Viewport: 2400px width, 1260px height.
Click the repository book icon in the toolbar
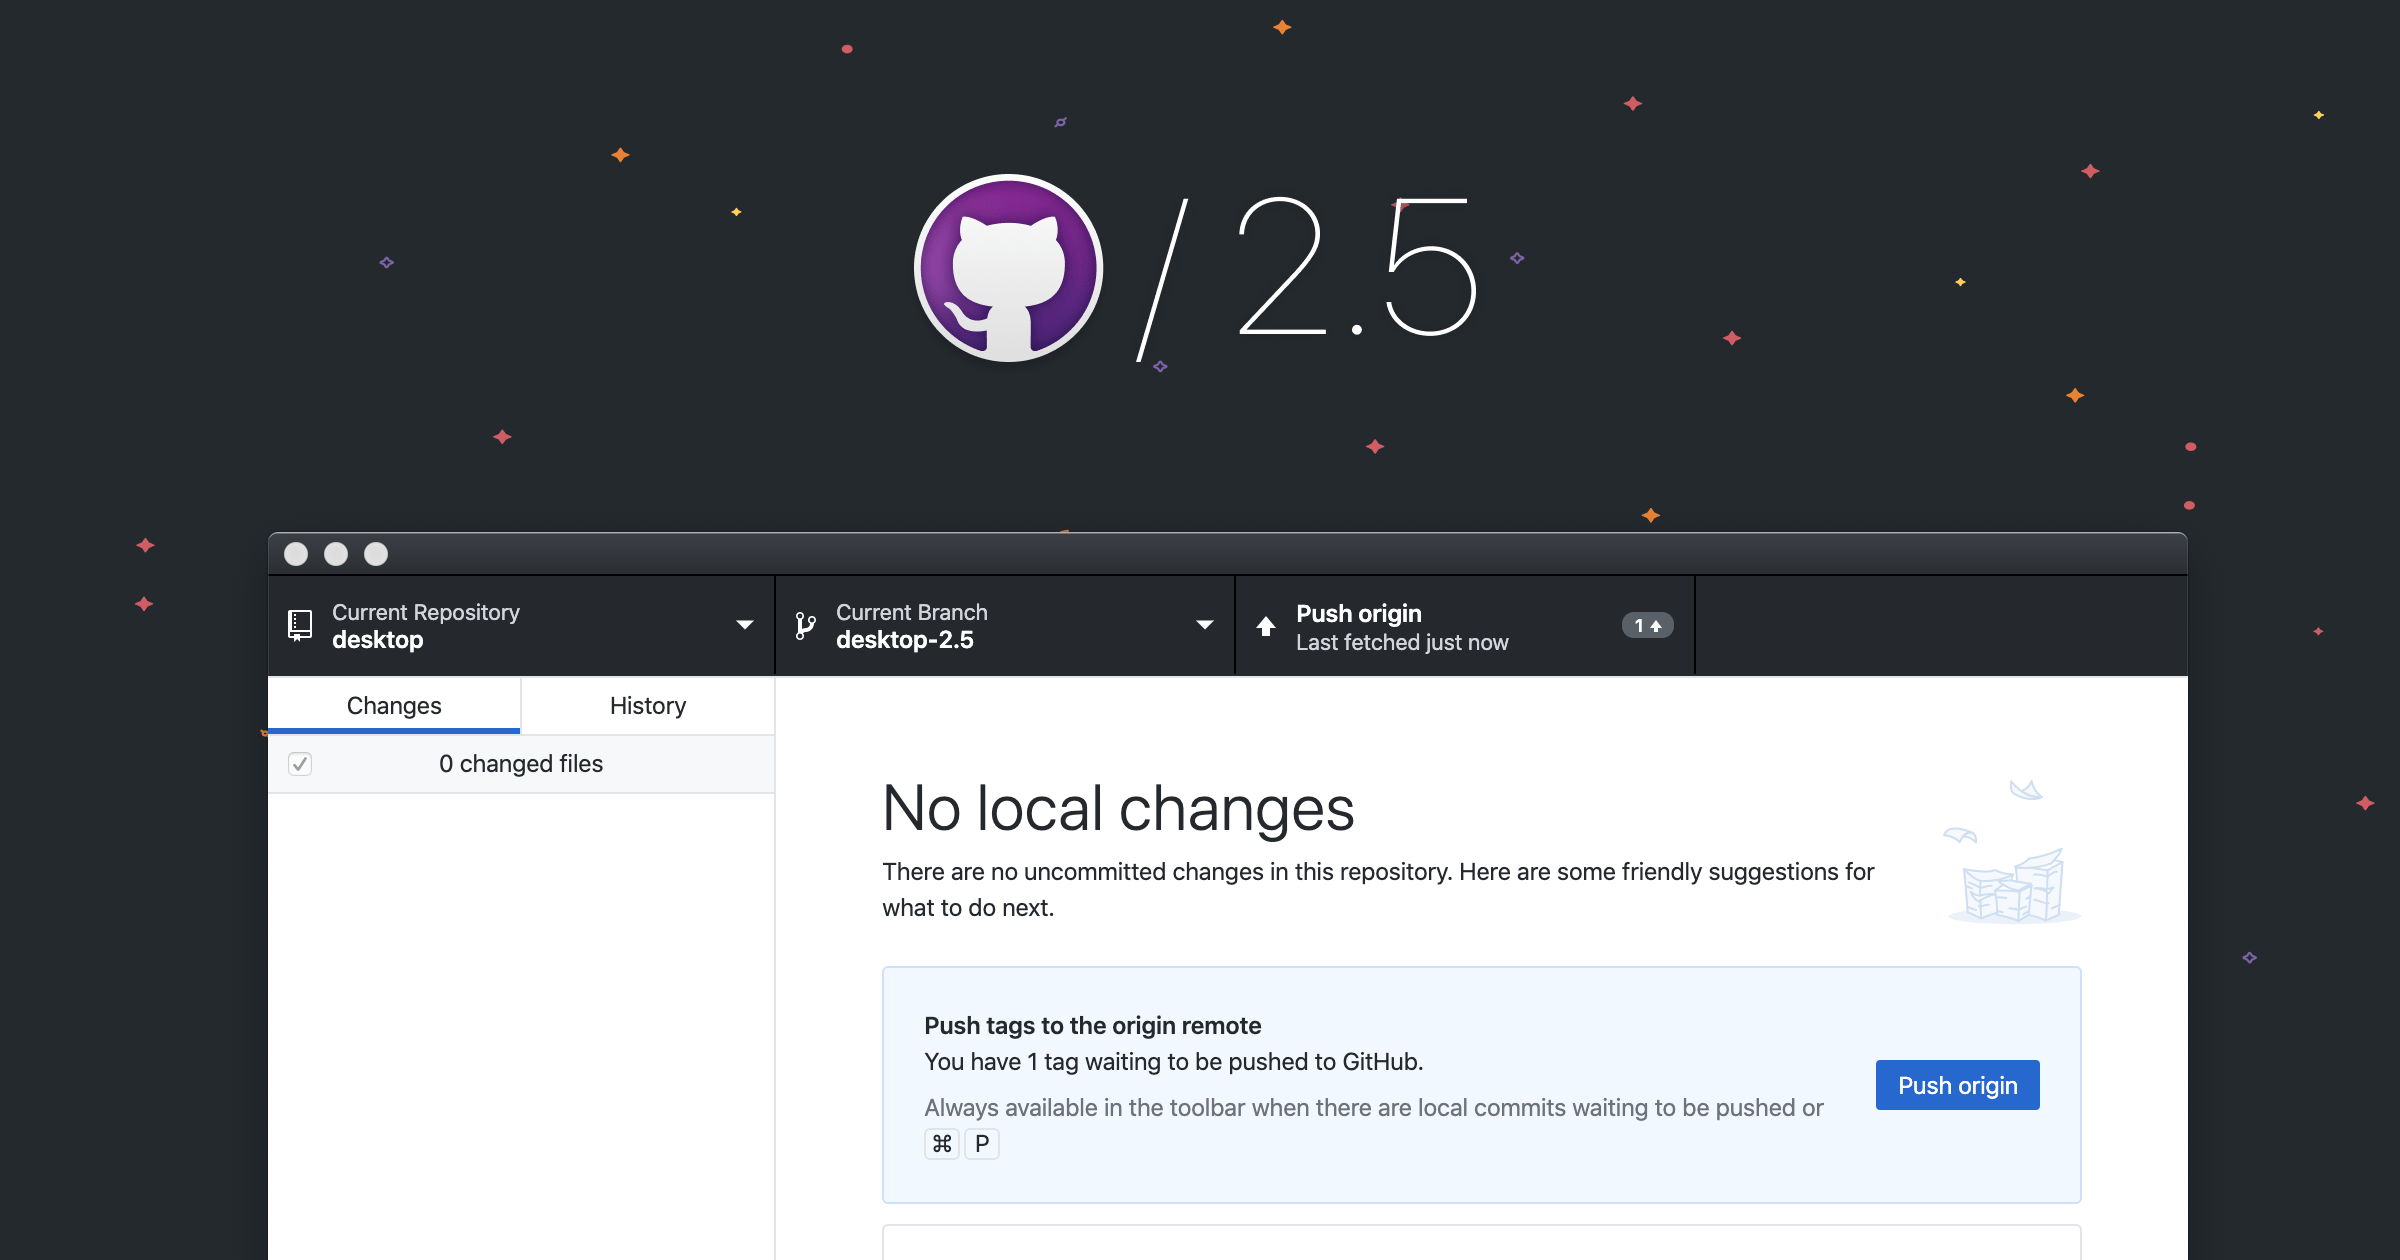tap(298, 624)
